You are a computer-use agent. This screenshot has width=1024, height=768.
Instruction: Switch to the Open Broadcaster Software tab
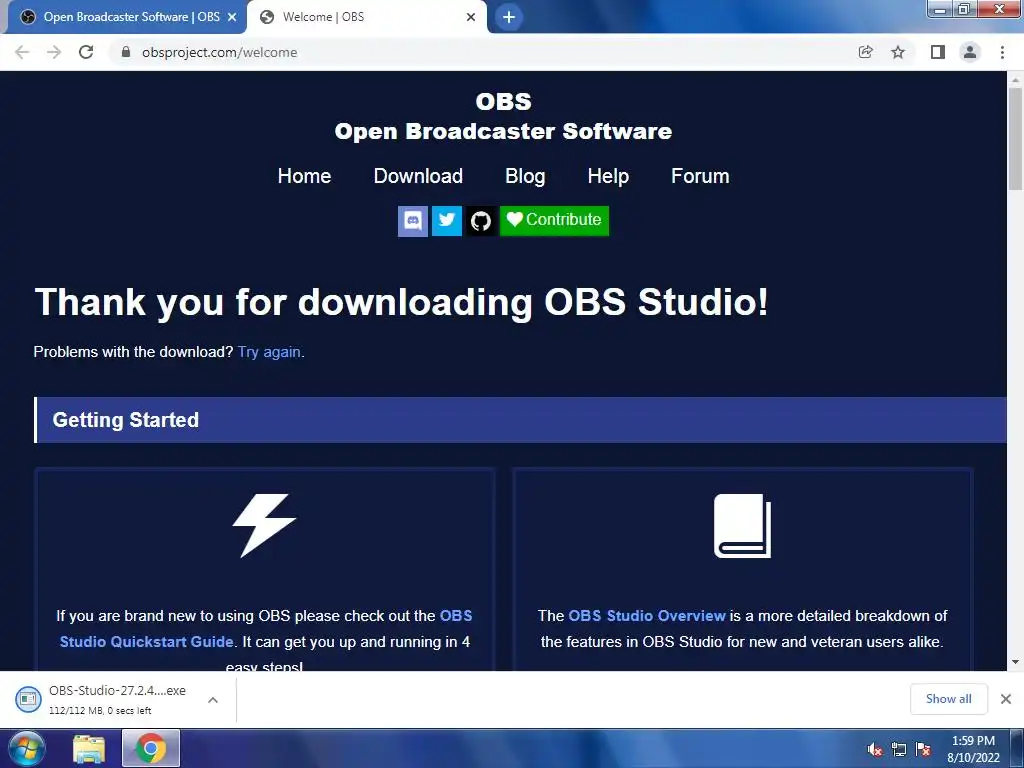click(x=124, y=17)
